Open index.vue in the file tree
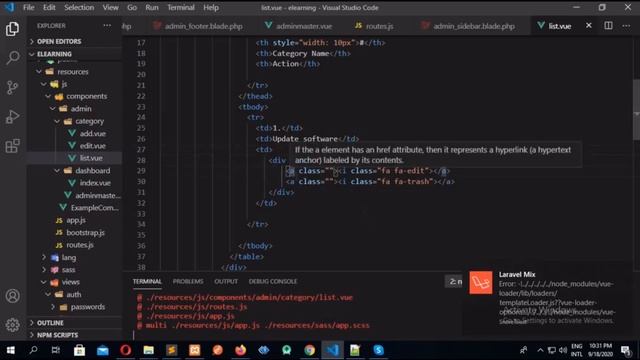 point(95,183)
